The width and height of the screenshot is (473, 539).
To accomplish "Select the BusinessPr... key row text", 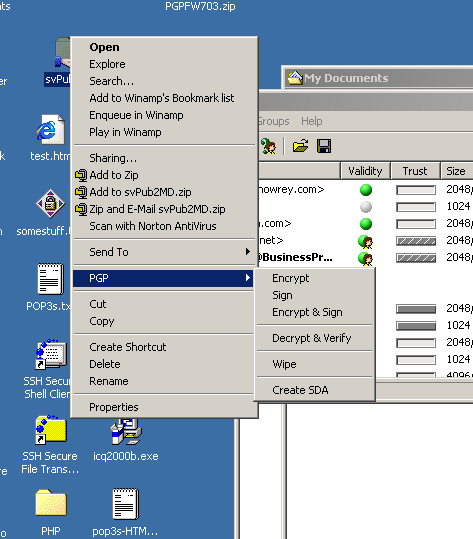I will [296, 257].
